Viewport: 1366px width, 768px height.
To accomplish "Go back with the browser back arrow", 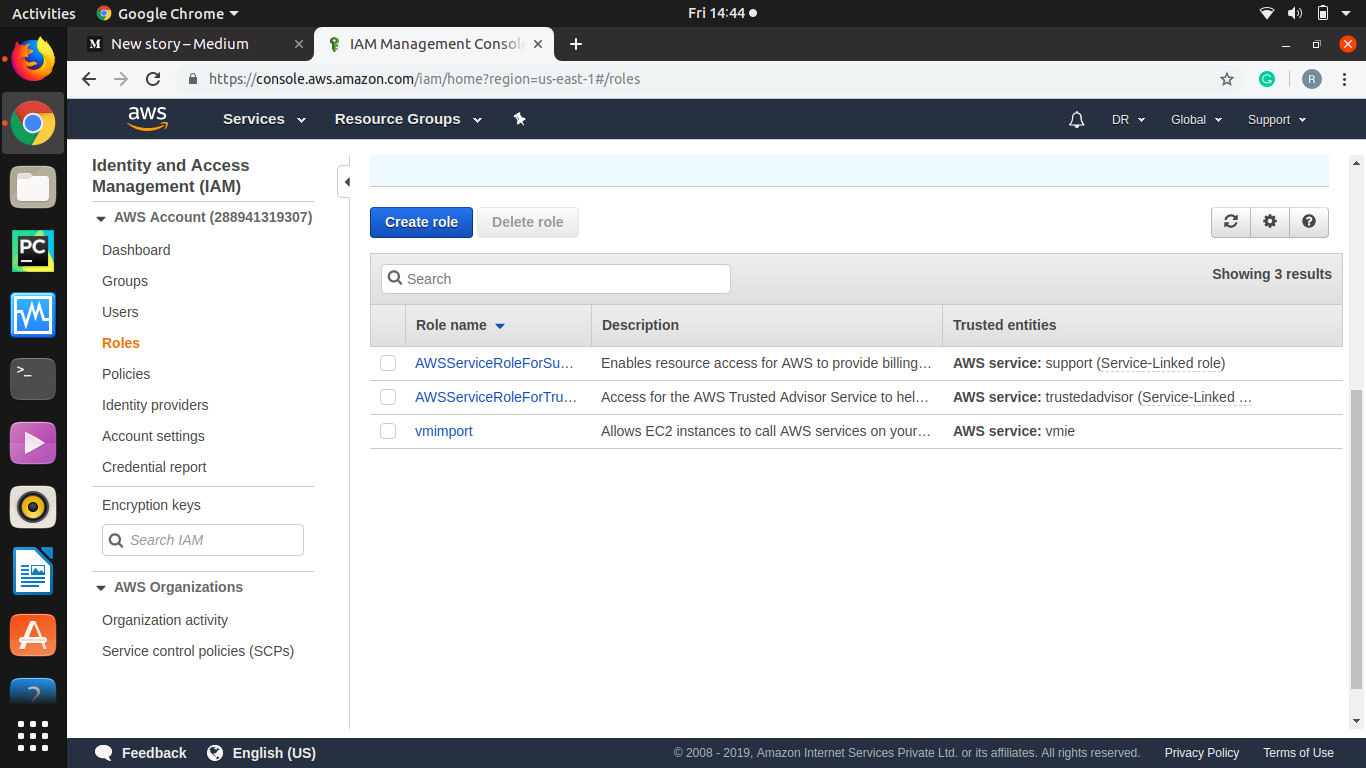I will coord(89,79).
